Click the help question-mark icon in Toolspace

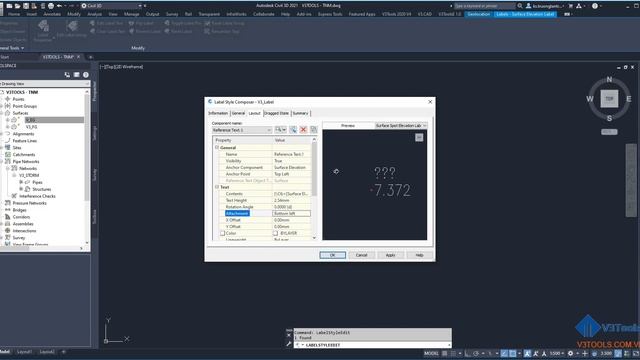[86, 75]
